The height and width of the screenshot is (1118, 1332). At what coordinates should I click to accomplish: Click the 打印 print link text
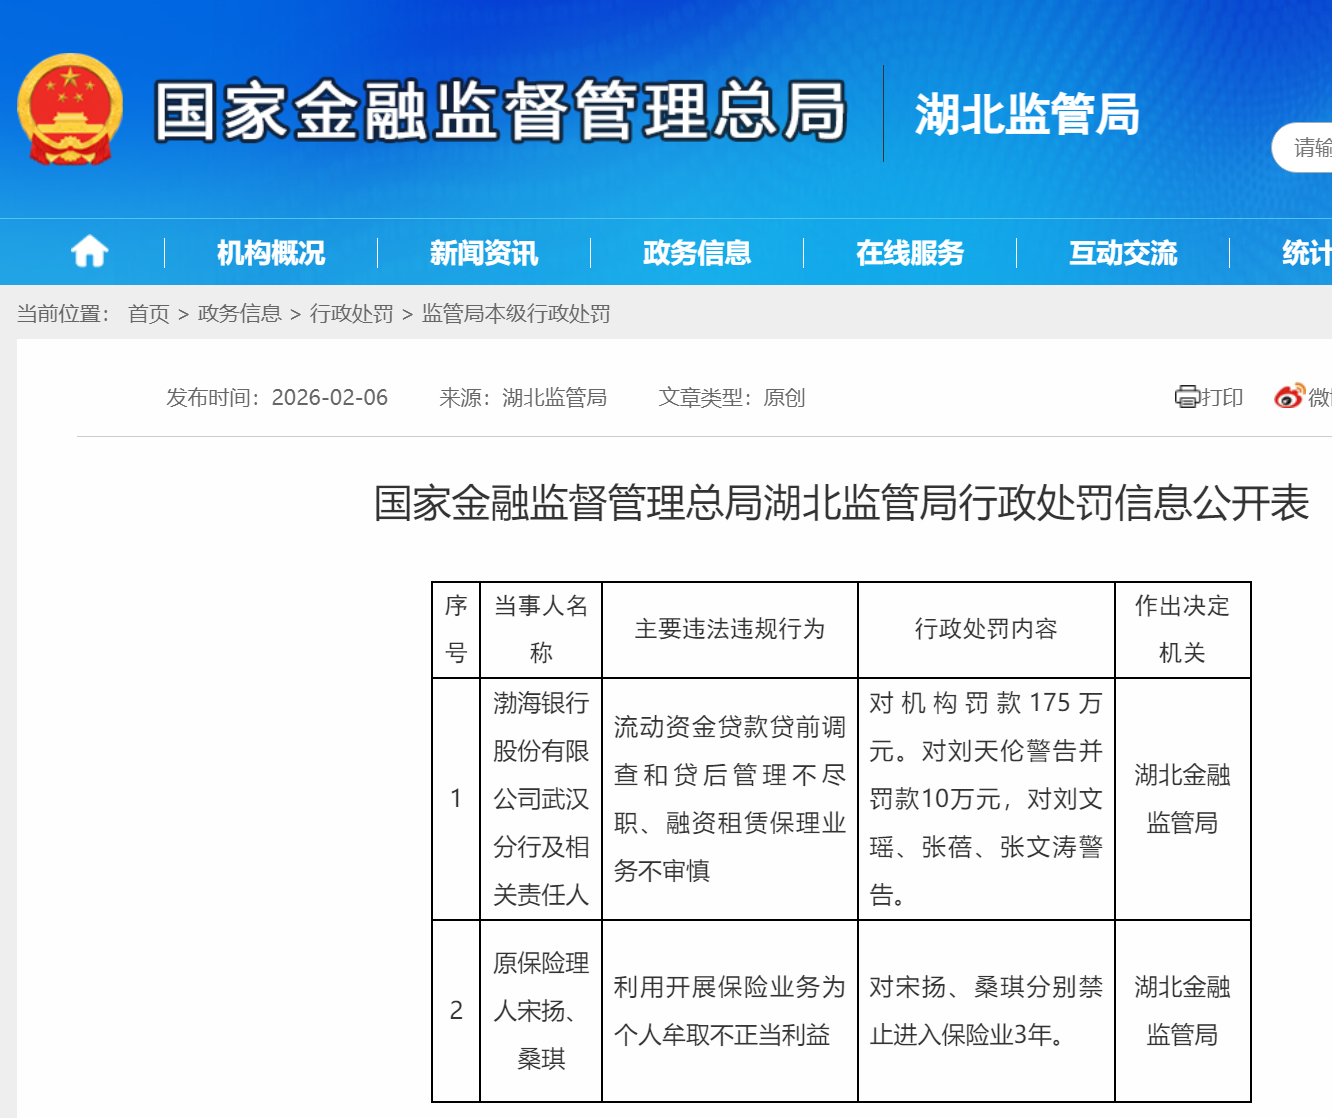click(x=1222, y=397)
